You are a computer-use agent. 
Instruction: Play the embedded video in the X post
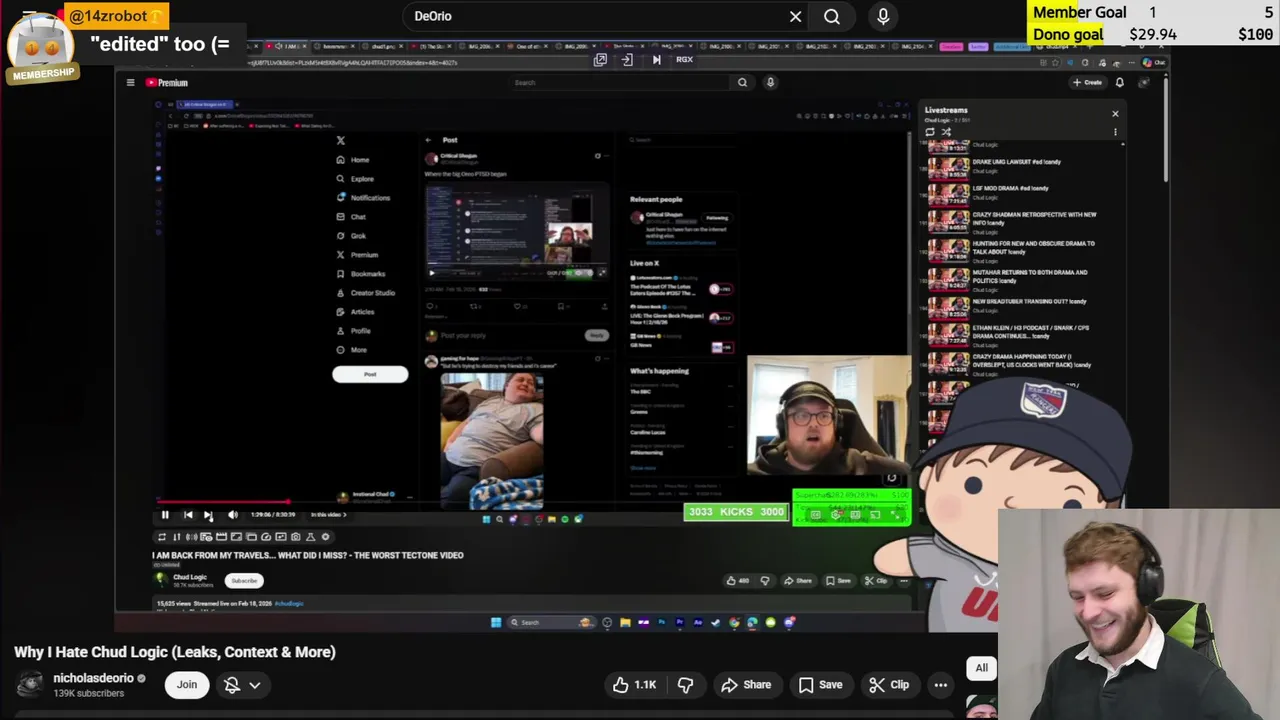432,272
